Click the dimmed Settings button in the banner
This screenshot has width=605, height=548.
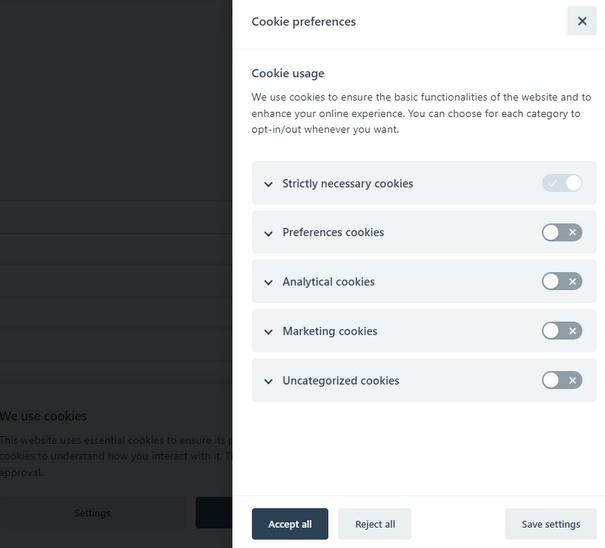pos(92,513)
